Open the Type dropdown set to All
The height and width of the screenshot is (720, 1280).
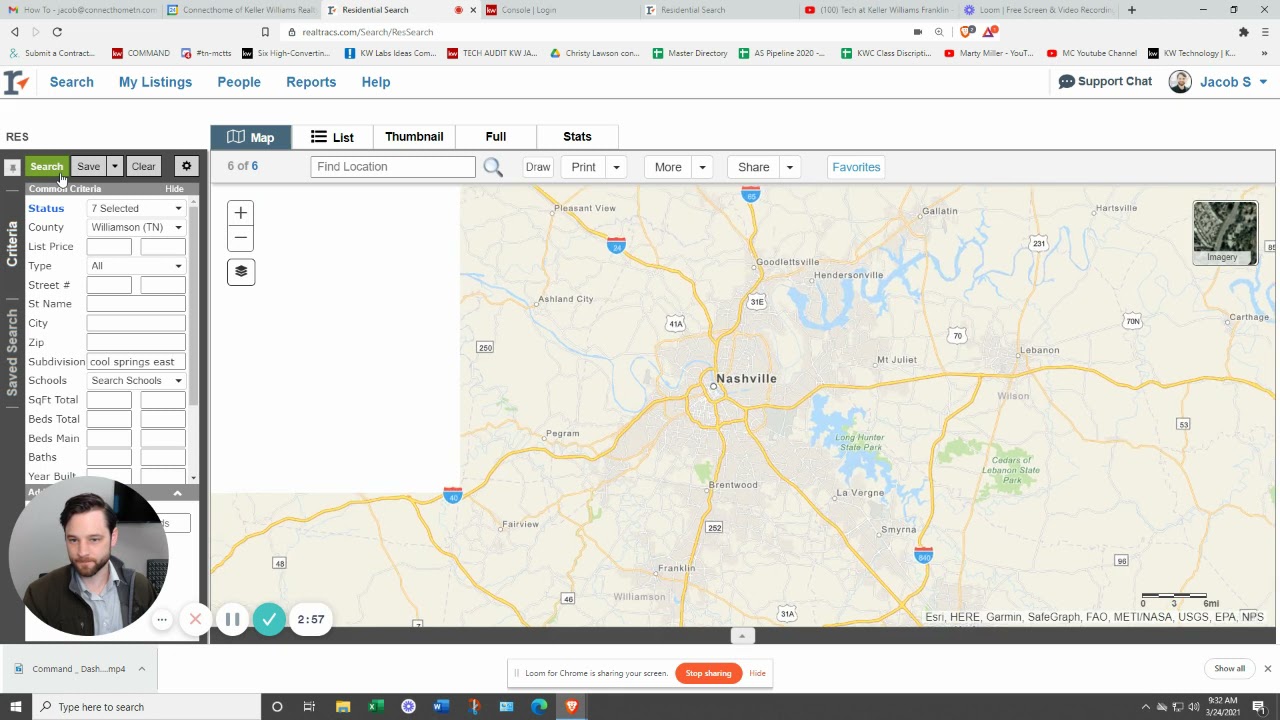tap(136, 266)
